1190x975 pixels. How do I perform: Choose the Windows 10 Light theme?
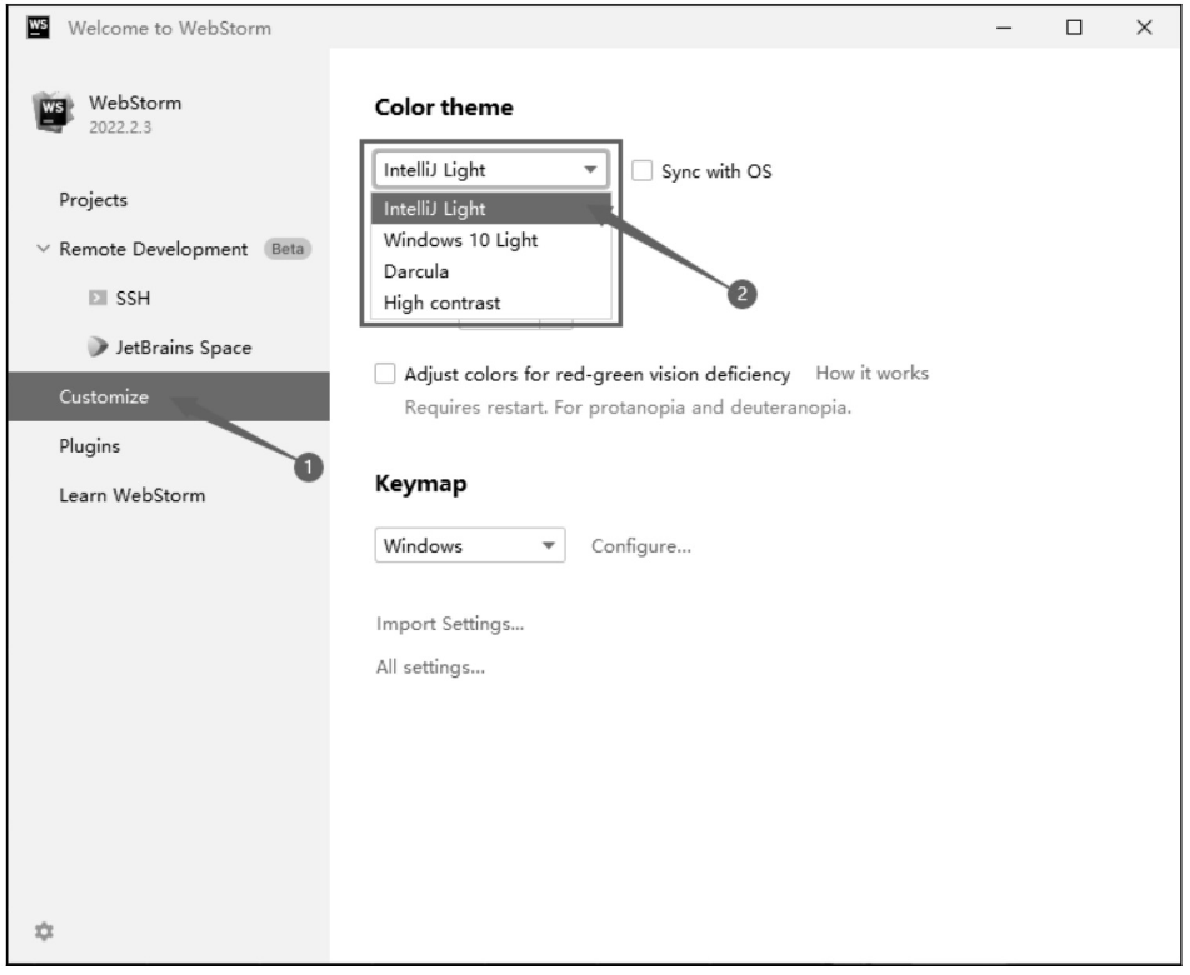click(490, 240)
